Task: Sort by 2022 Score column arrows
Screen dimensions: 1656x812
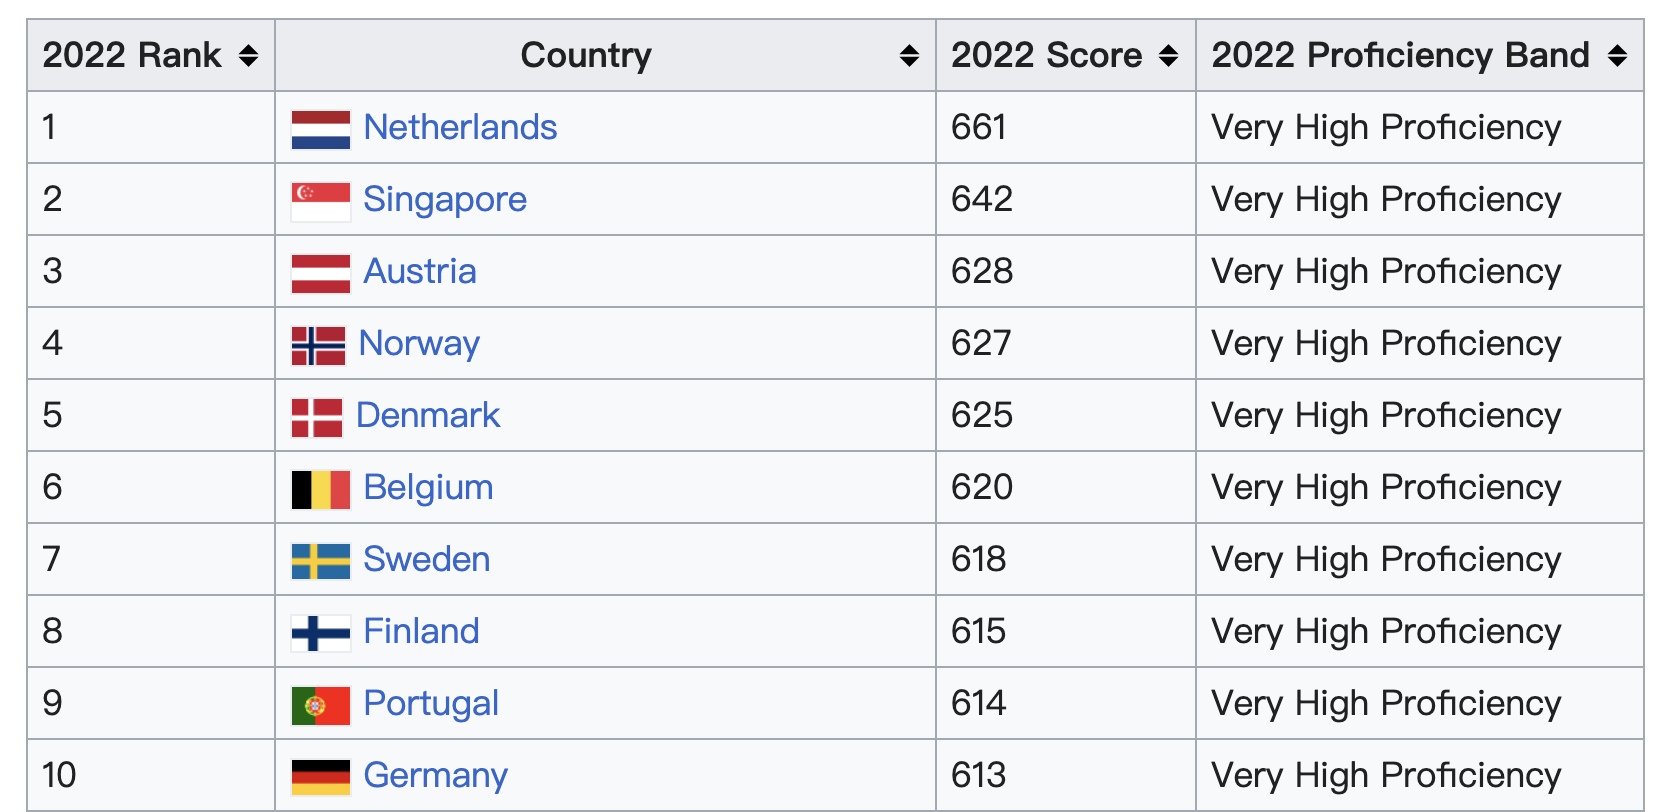Action: pyautogui.click(x=1168, y=56)
